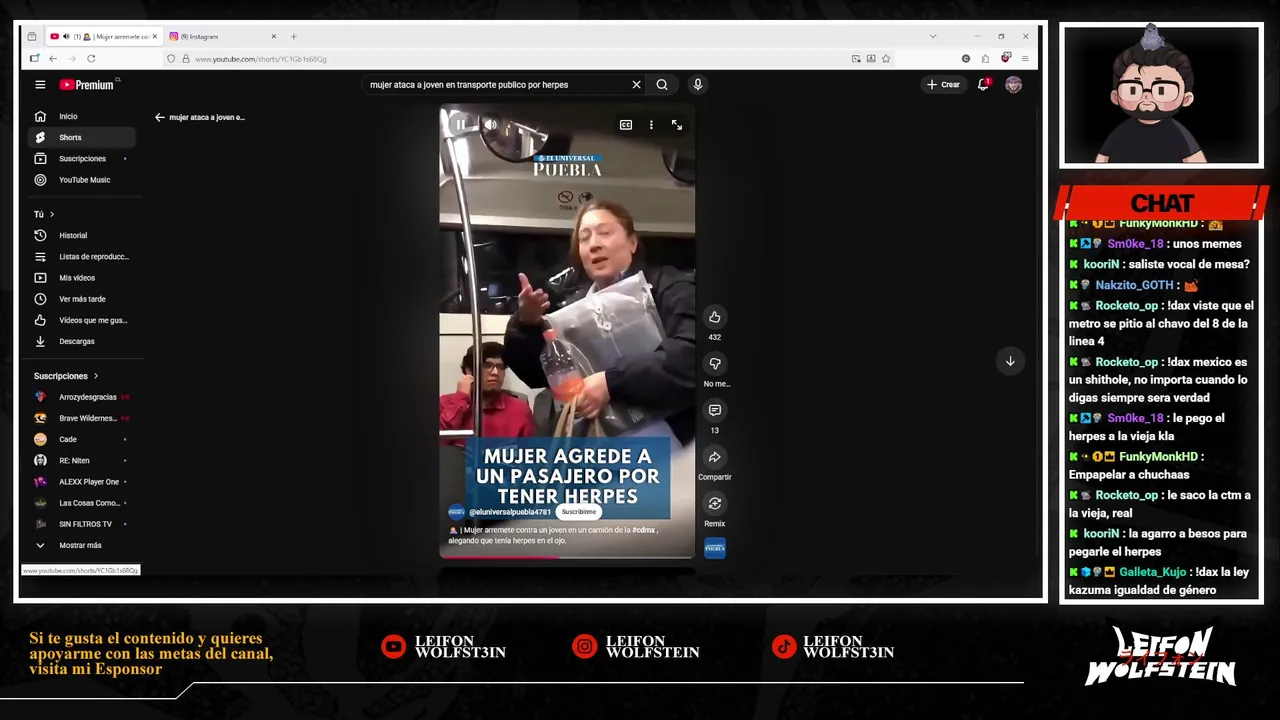Like the Short video

point(715,317)
